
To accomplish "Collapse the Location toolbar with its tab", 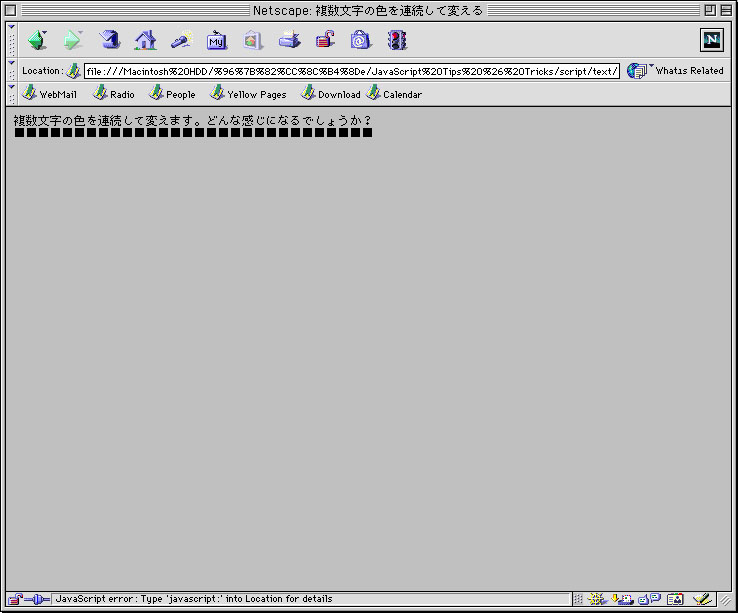I will [x=12, y=71].
